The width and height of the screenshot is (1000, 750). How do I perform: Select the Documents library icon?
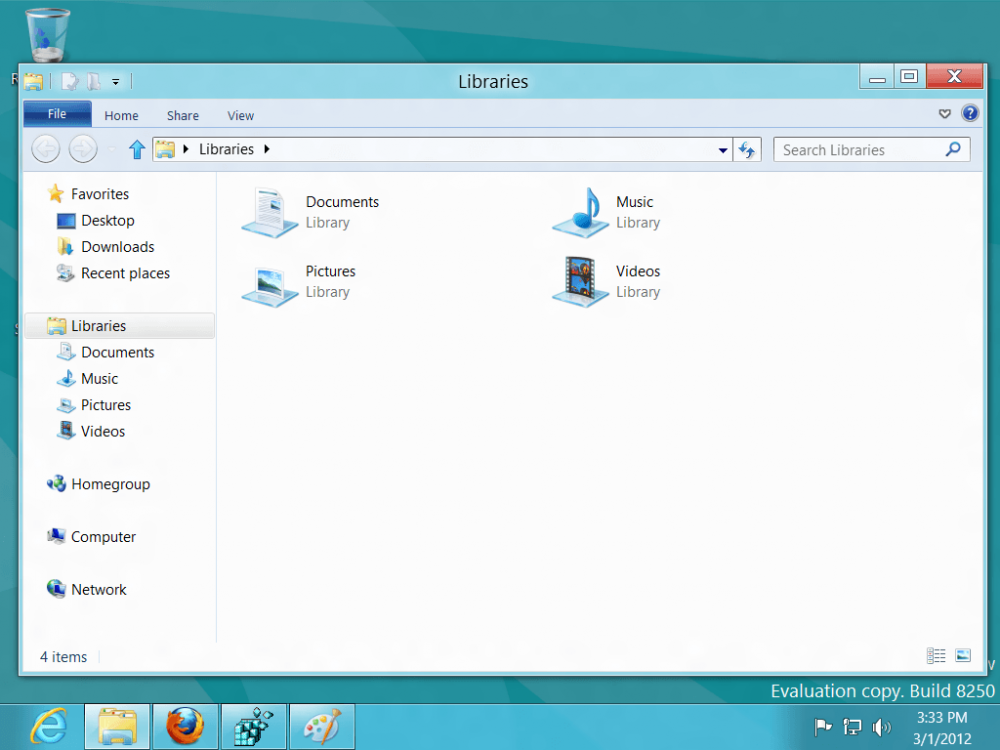tap(269, 212)
